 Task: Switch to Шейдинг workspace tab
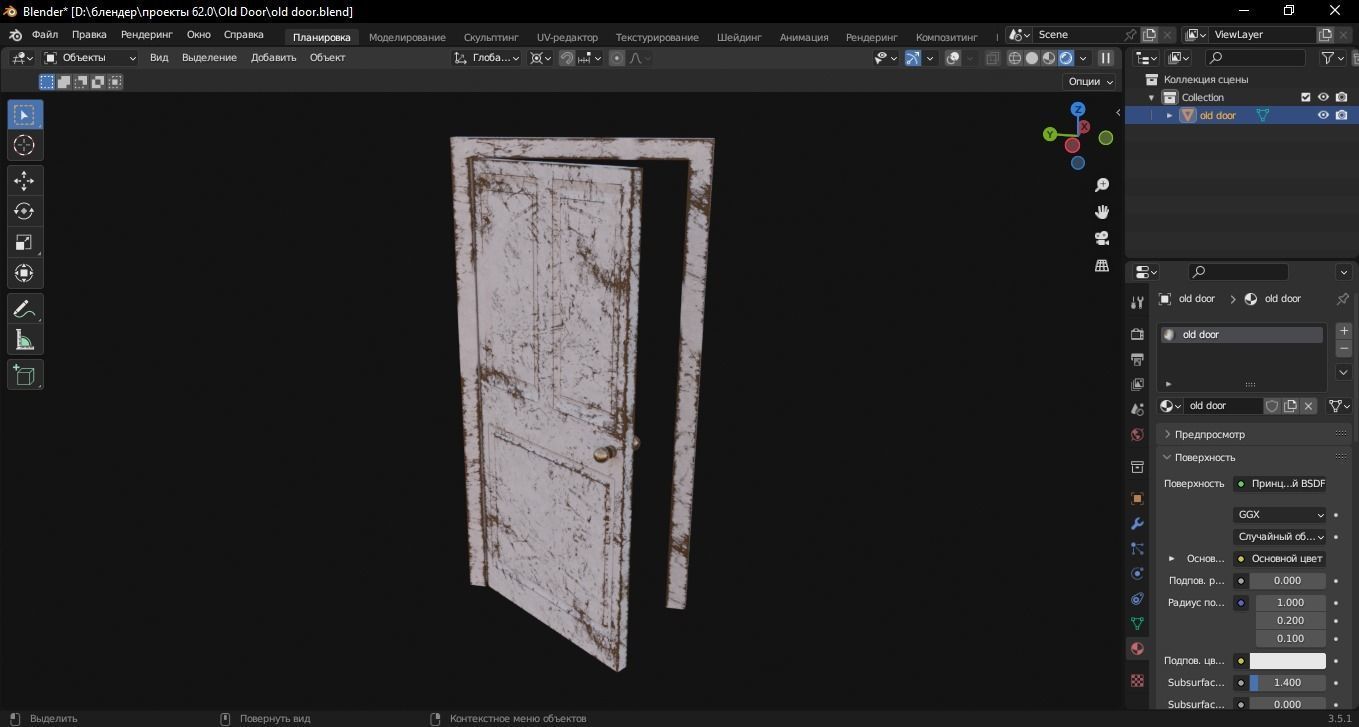click(739, 37)
